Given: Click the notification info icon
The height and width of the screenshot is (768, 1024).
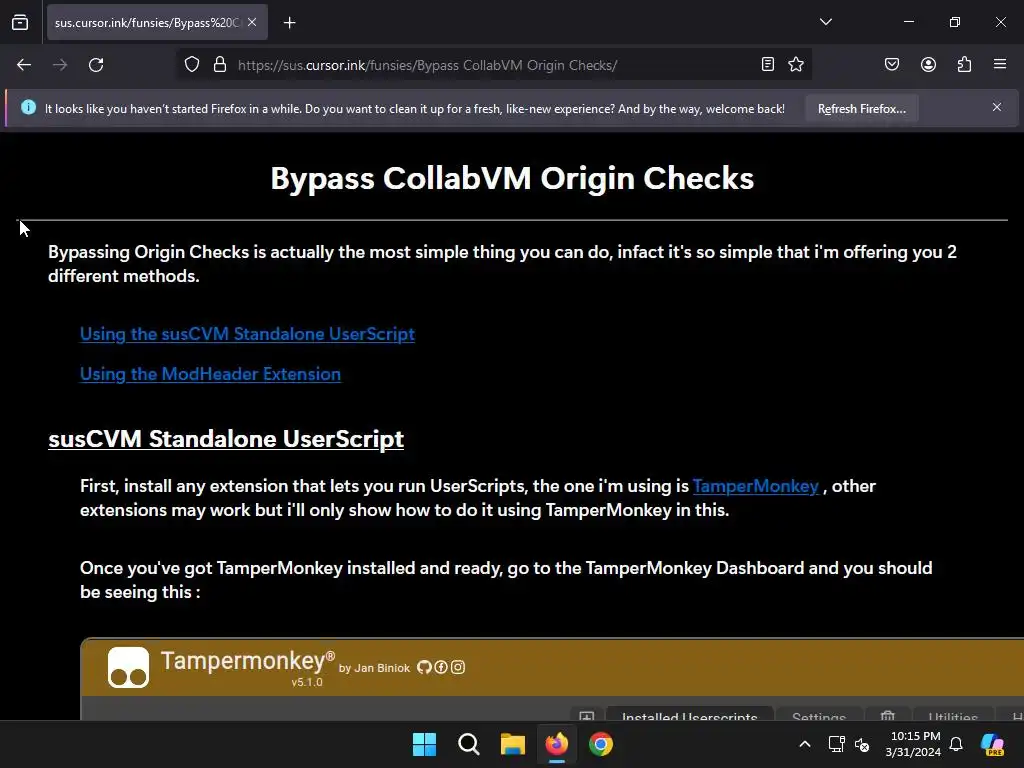Looking at the screenshot, I should coord(28,107).
